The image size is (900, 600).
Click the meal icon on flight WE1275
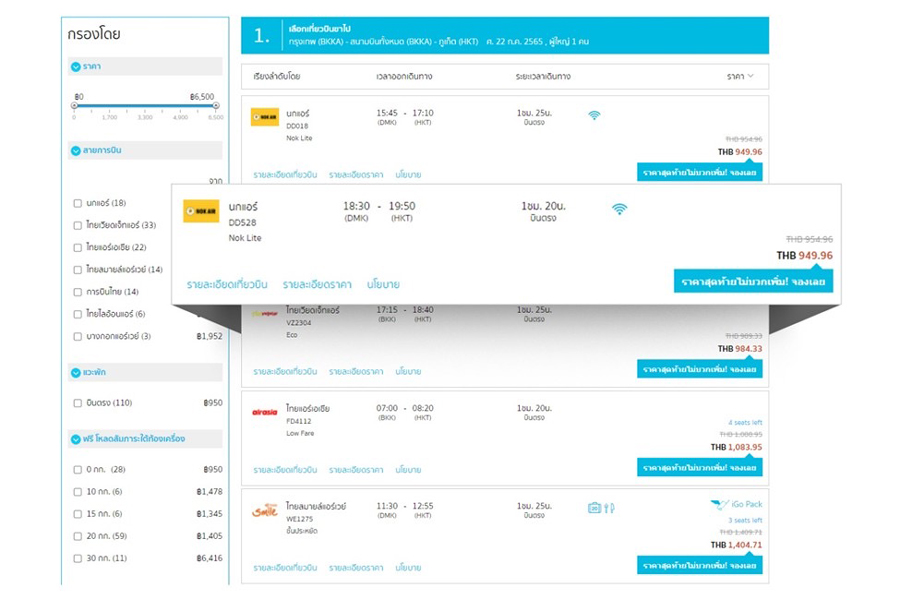(x=609, y=508)
